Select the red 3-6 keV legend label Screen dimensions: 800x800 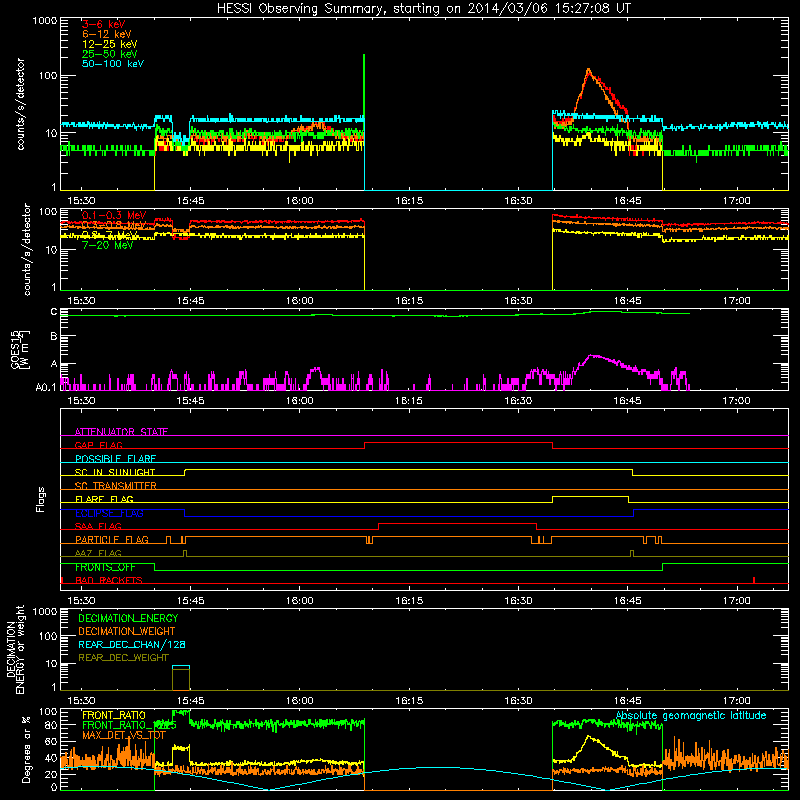click(x=104, y=24)
